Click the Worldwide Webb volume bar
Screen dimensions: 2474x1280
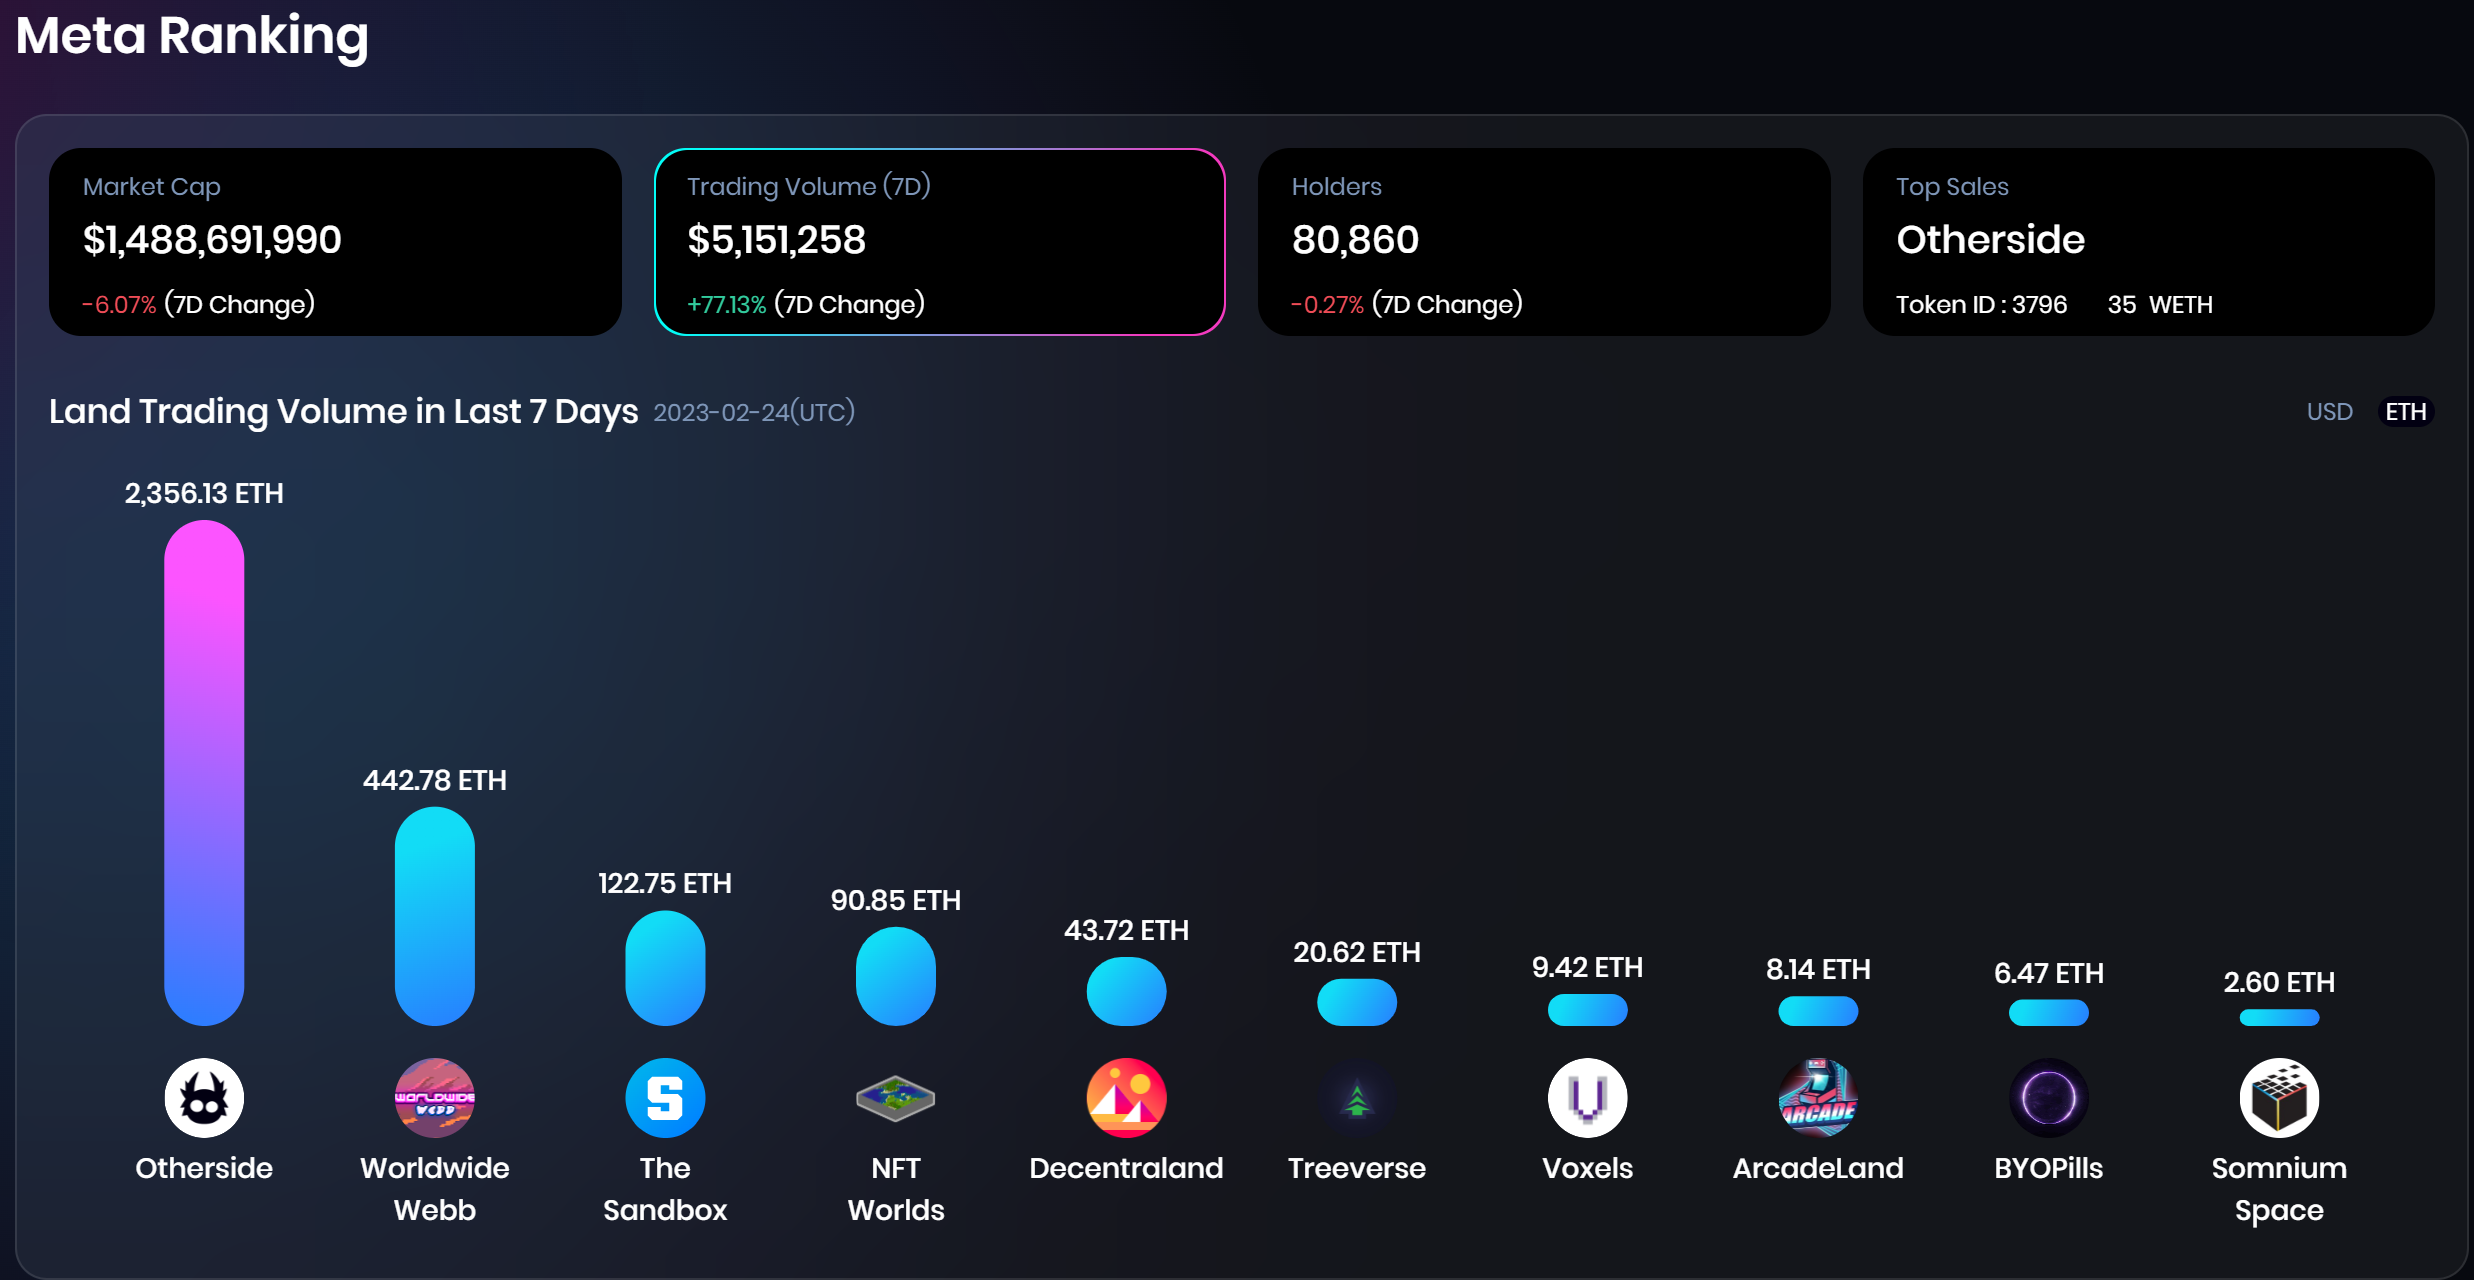435,916
